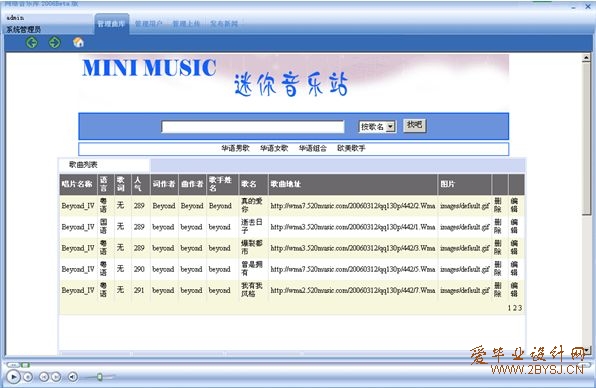Click the song URL ending 442/7.Wma
This screenshot has height=388, width=596.
point(353,290)
